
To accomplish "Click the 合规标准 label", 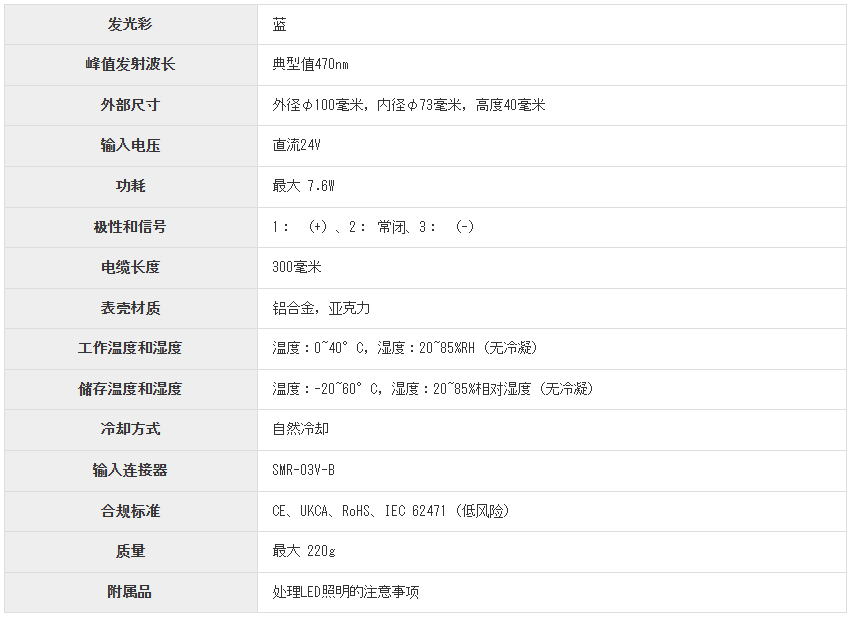I will (130, 511).
